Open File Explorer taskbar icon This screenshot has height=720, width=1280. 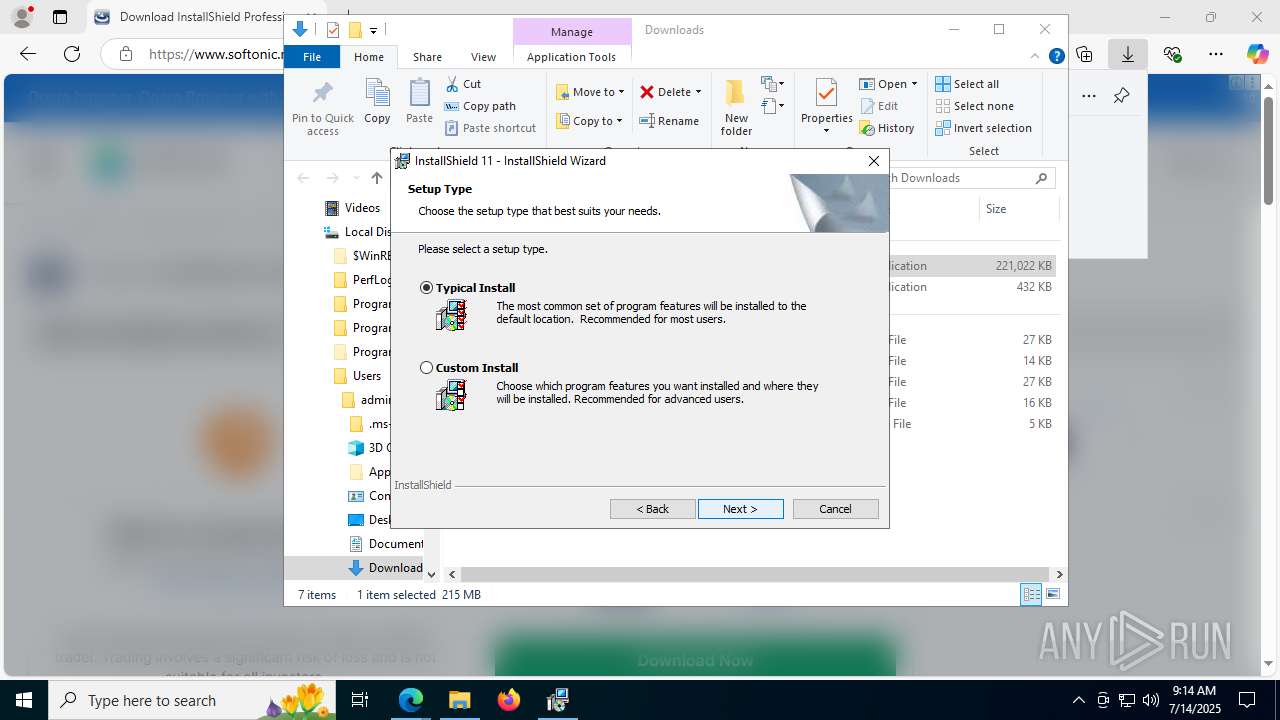coord(460,700)
